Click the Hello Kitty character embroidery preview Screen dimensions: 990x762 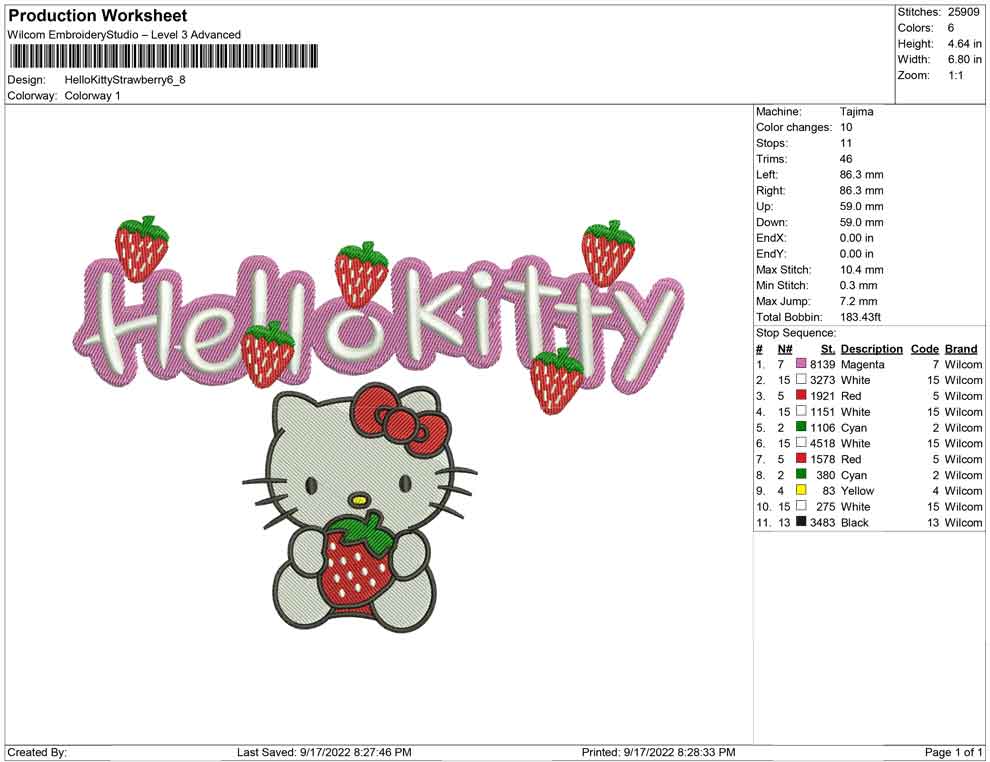pyautogui.click(x=359, y=508)
